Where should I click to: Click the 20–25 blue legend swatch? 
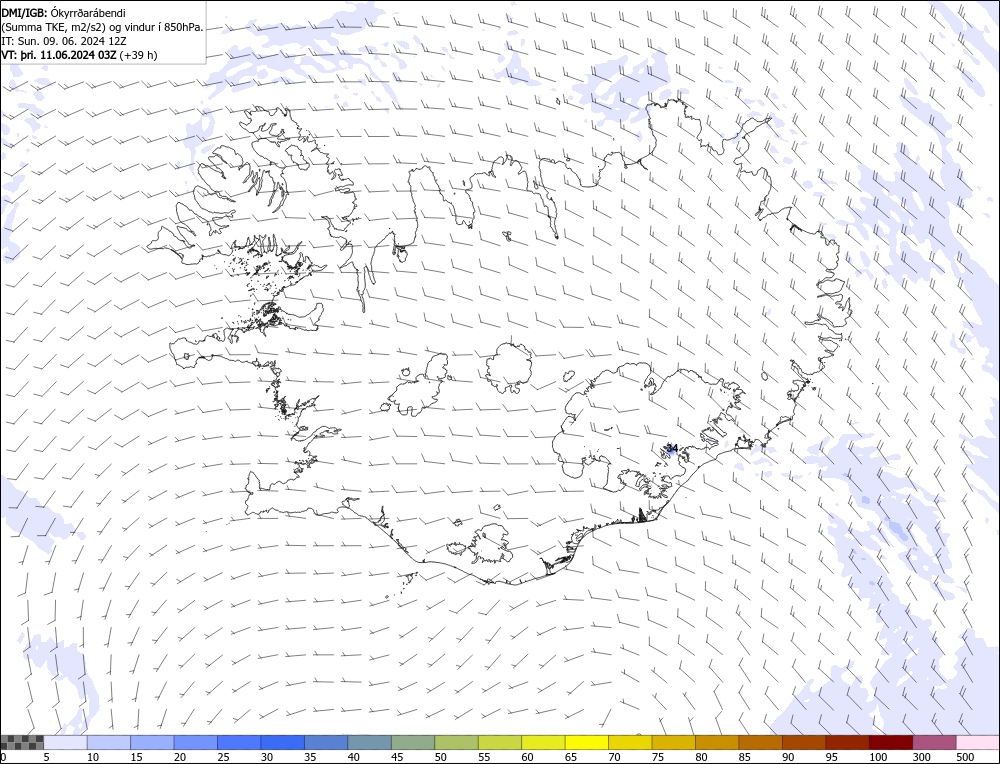click(x=196, y=742)
